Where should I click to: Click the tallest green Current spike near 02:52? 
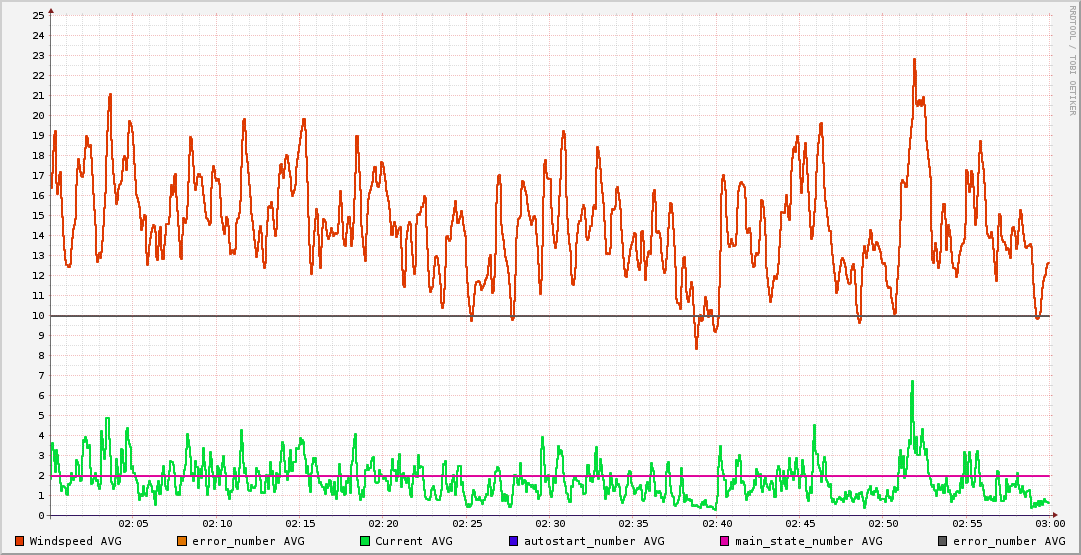click(912, 381)
